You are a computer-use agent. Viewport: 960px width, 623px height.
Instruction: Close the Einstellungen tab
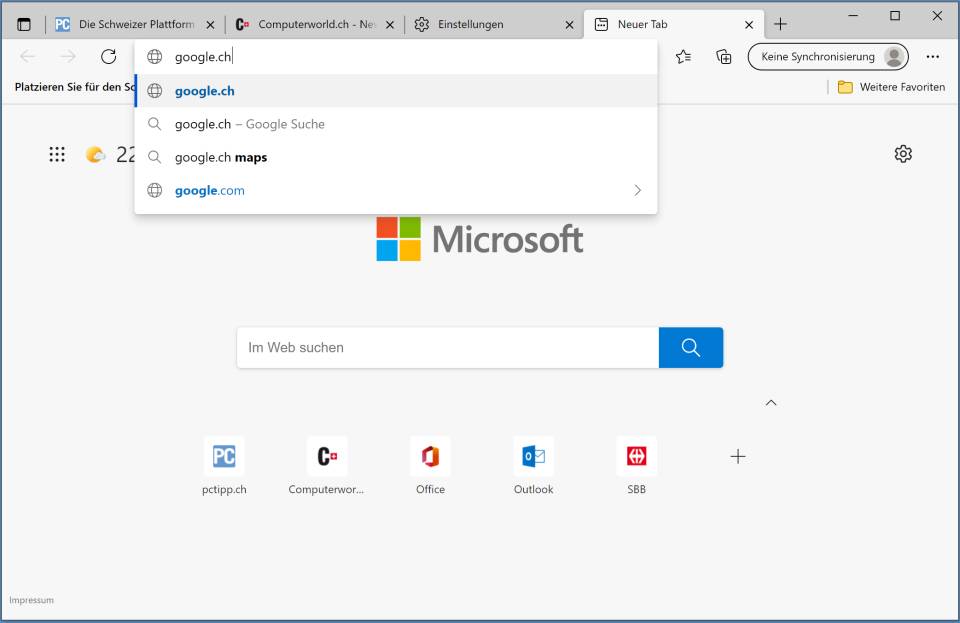(x=569, y=25)
